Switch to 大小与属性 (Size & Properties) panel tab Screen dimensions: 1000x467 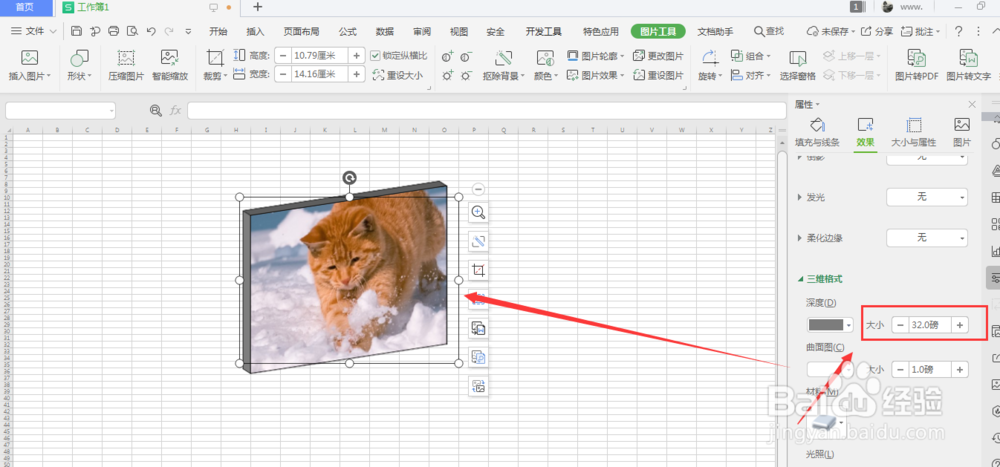pyautogui.click(x=913, y=133)
